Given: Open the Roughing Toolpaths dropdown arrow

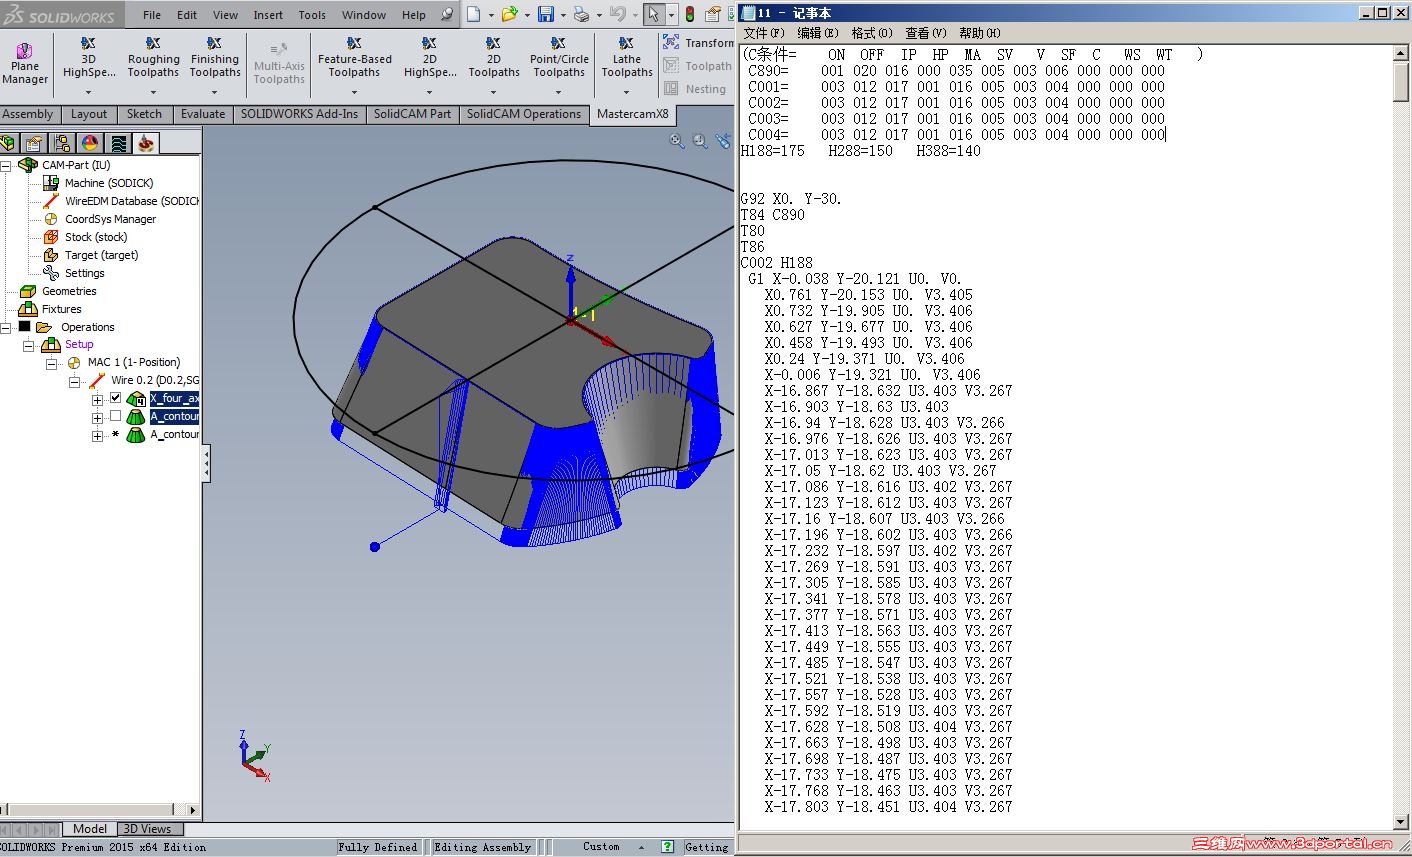Looking at the screenshot, I should (153, 92).
